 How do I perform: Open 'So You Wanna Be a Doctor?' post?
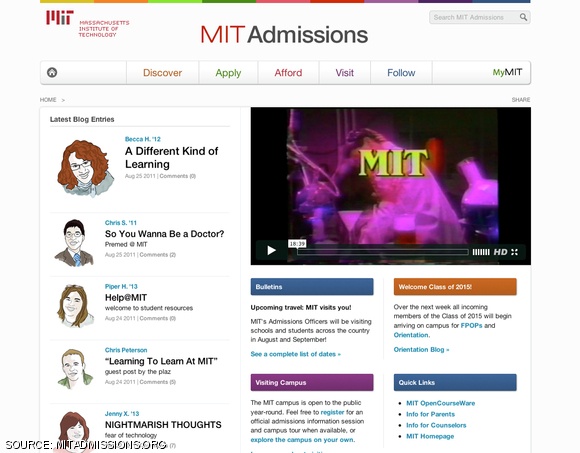(165, 234)
